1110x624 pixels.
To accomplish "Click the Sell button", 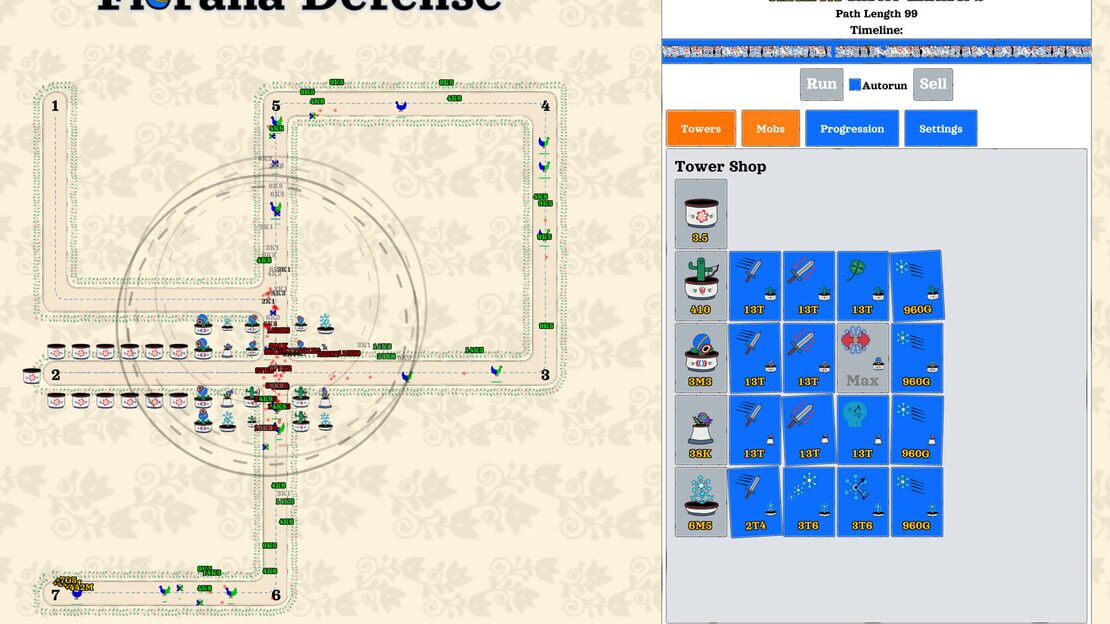I will point(932,84).
